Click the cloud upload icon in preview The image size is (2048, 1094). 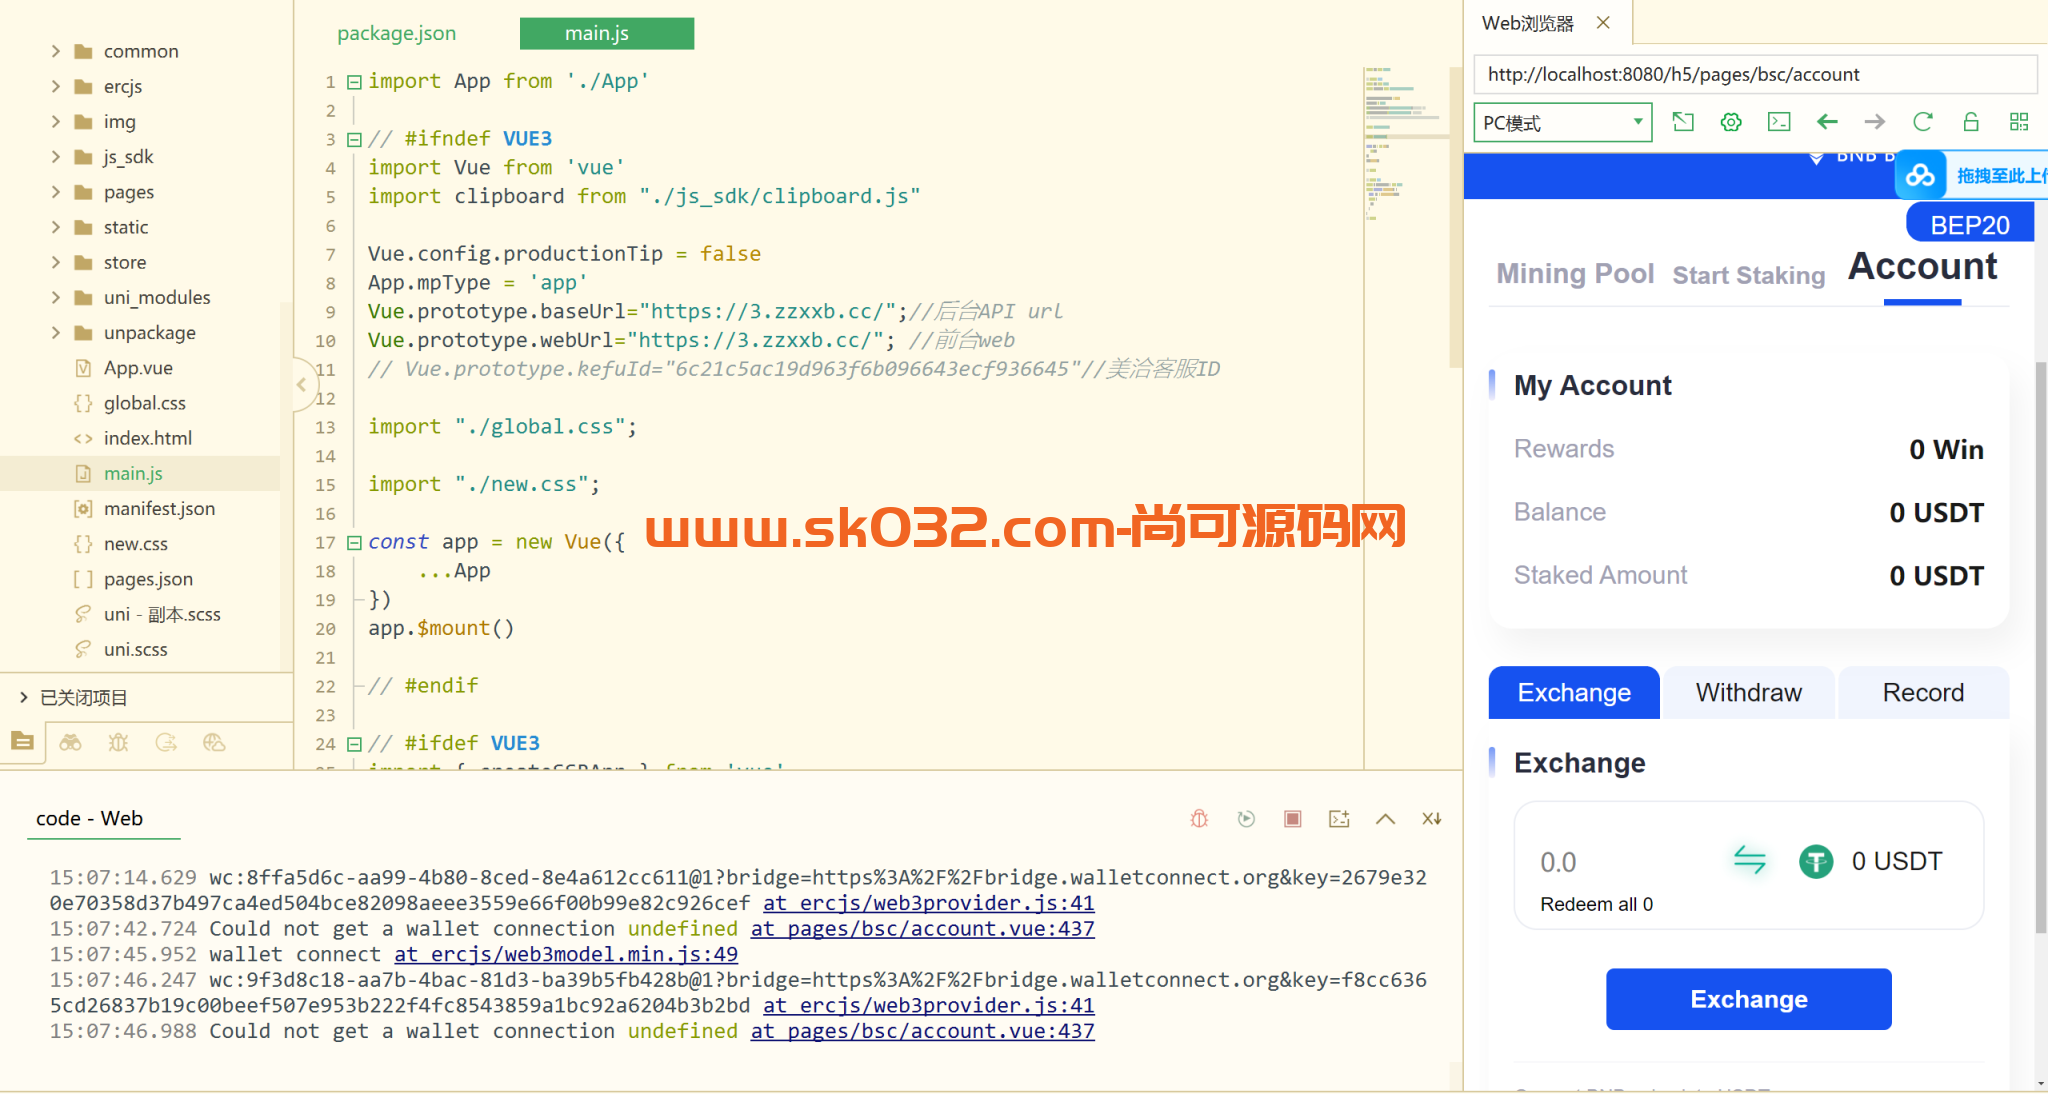pyautogui.click(x=1920, y=176)
